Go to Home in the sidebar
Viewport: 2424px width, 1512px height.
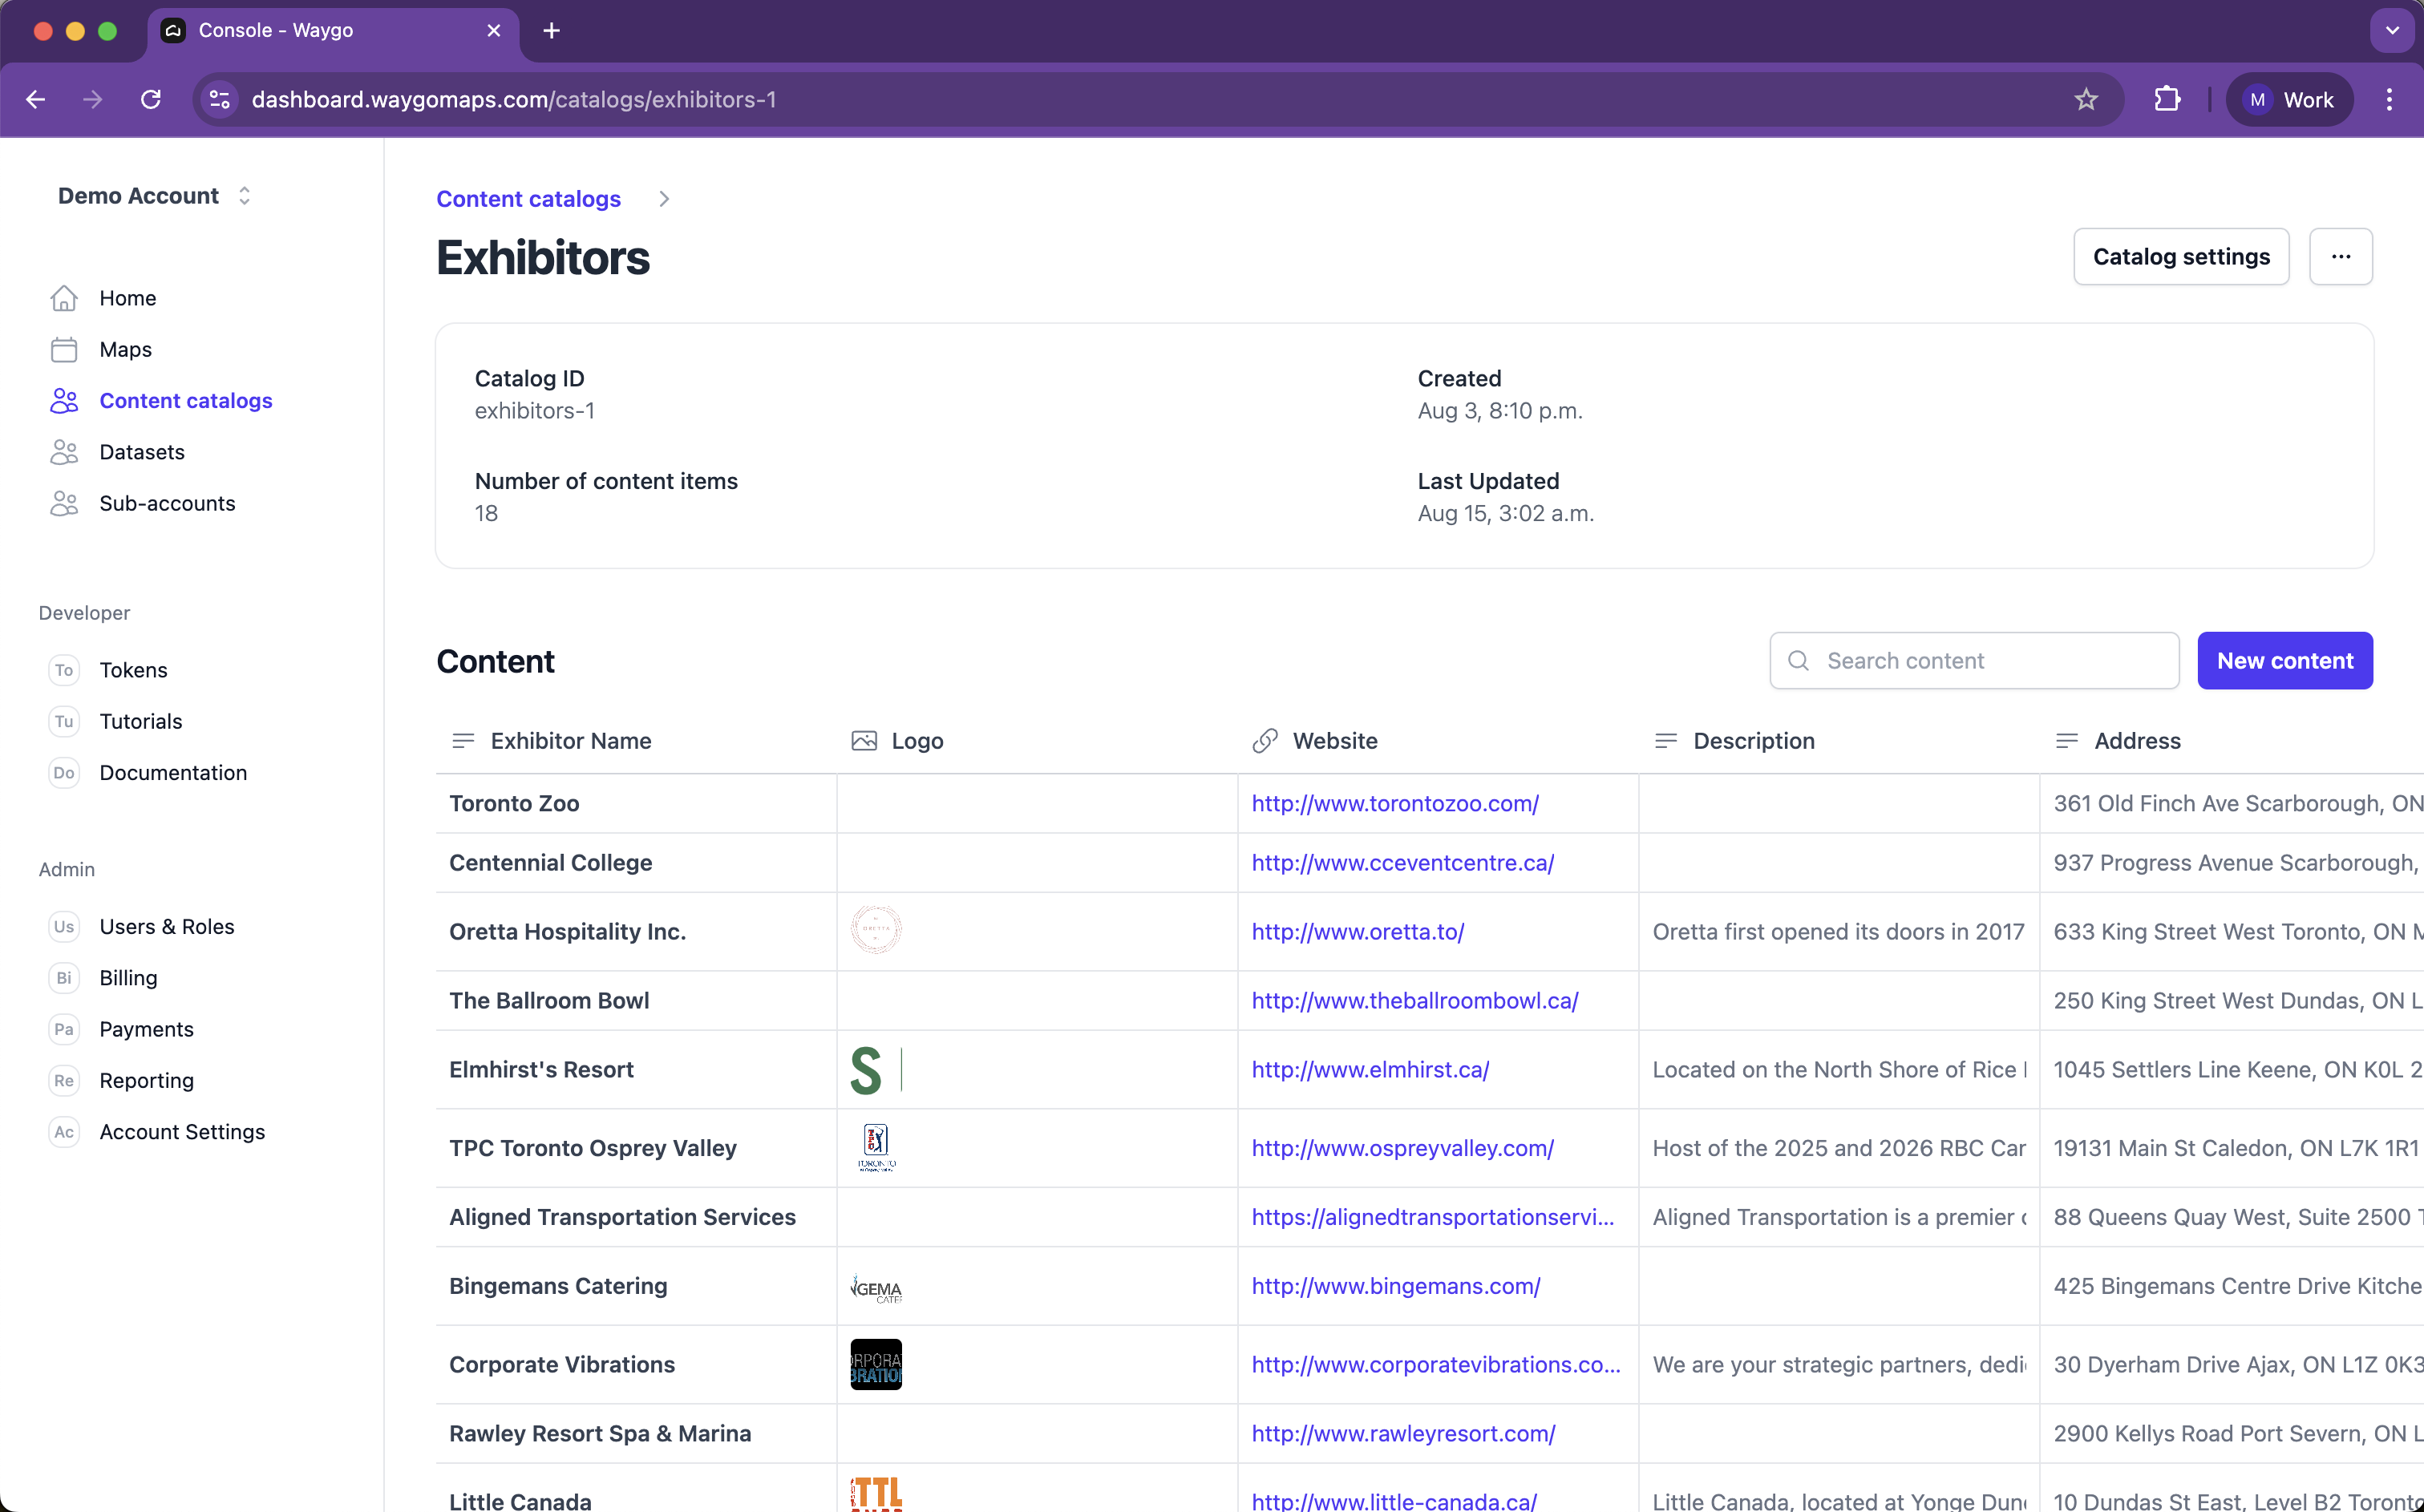click(128, 298)
